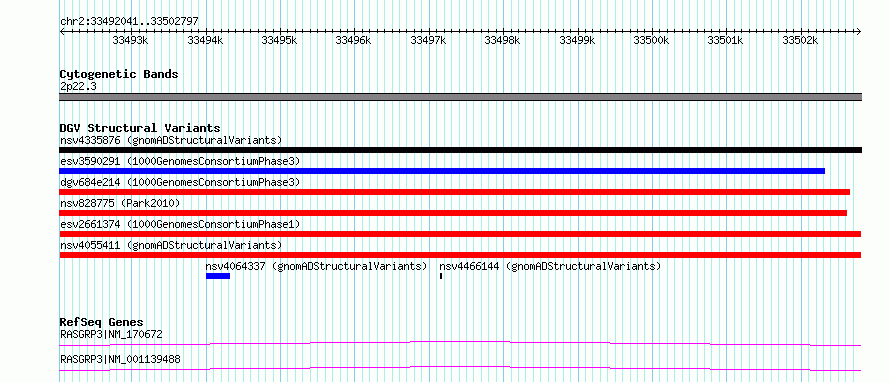Click the black nsv4335876 variant bar

(x=460, y=150)
